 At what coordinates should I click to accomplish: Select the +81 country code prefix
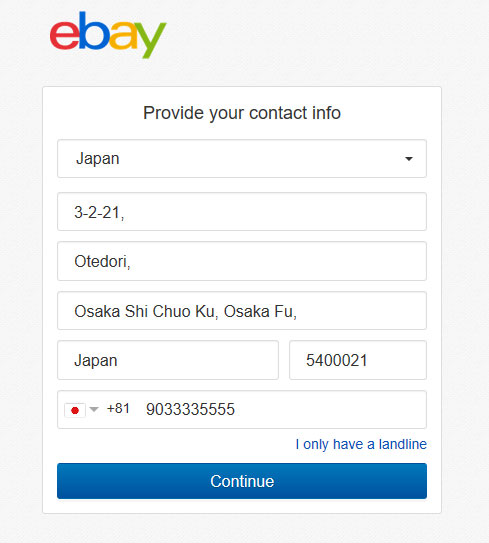118,409
